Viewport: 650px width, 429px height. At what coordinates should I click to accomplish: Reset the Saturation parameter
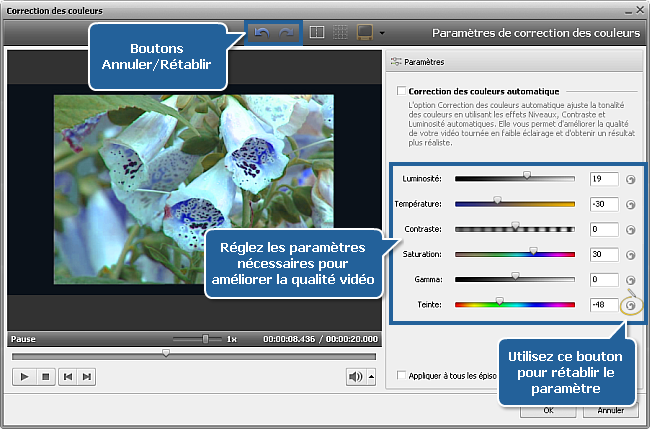(x=631, y=255)
